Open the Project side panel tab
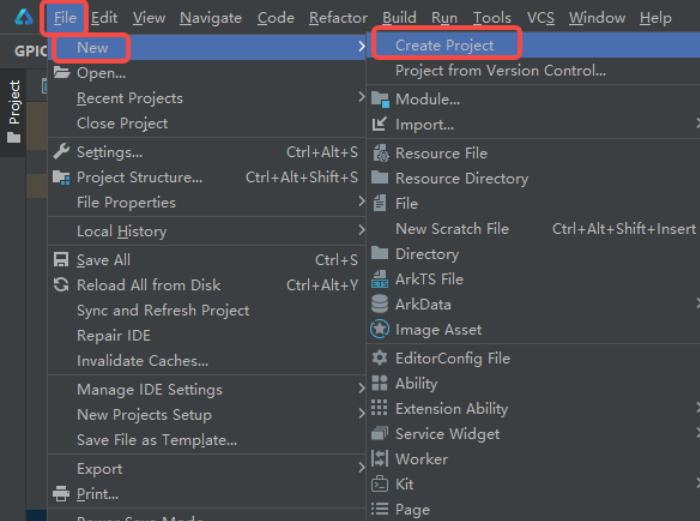Screen dimensions: 700x521 [14, 110]
